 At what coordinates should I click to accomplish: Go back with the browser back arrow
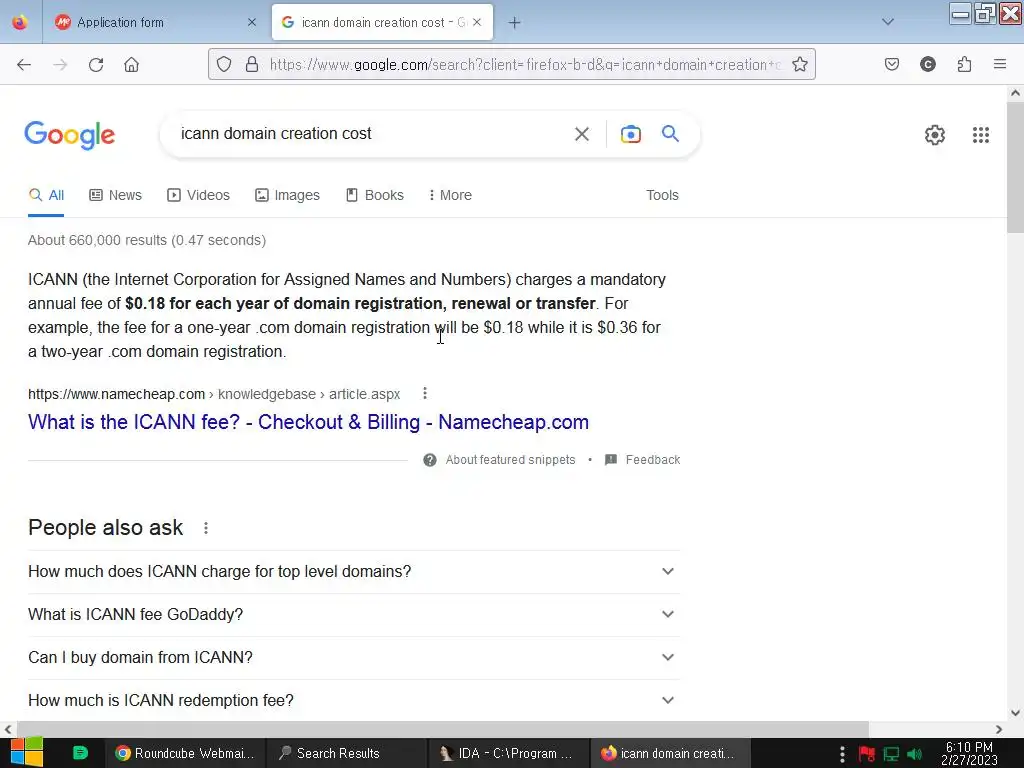pyautogui.click(x=24, y=65)
